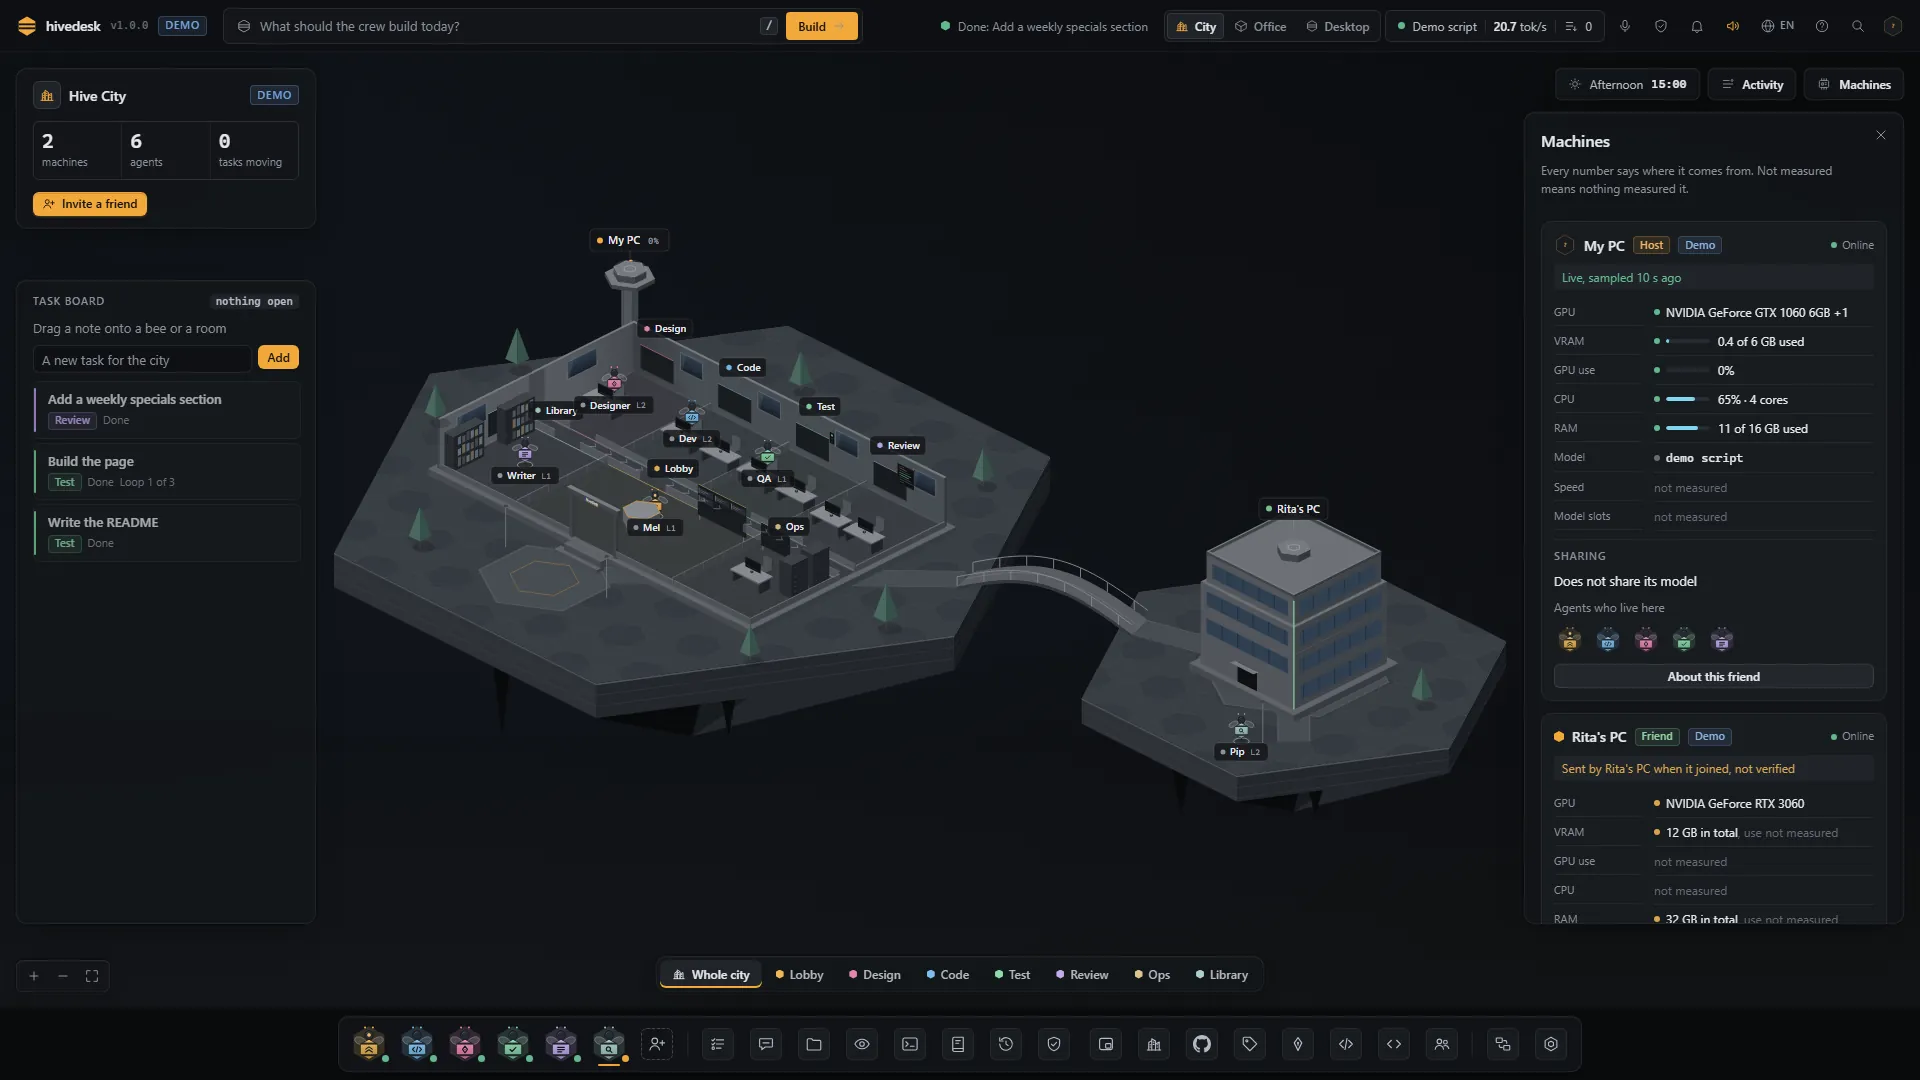
Task: Click the orange Build button
Action: (821, 26)
